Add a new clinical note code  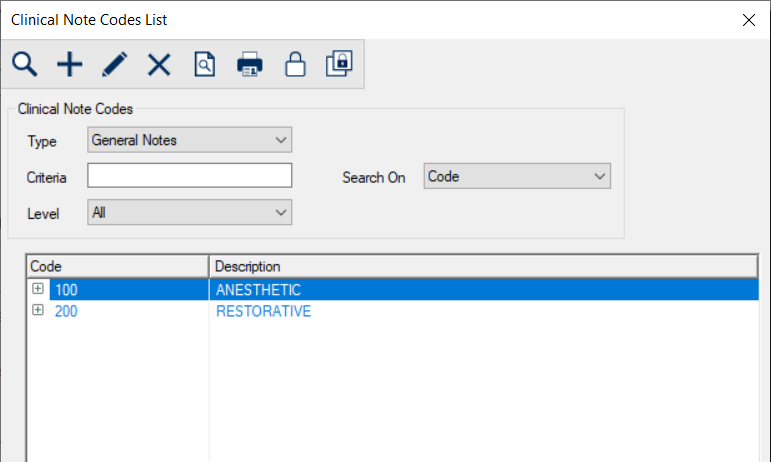[x=69, y=65]
